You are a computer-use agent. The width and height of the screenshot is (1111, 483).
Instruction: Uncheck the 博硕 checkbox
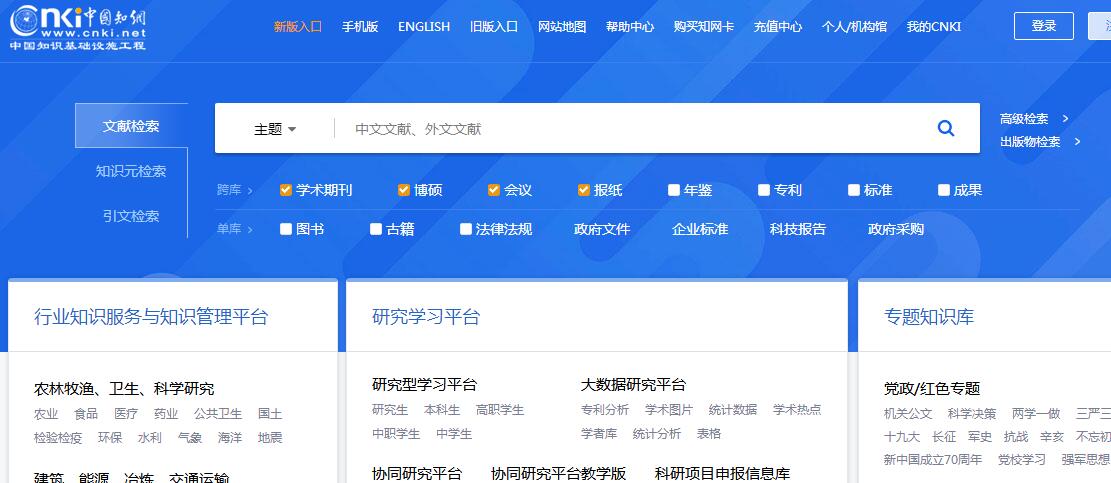pos(404,190)
